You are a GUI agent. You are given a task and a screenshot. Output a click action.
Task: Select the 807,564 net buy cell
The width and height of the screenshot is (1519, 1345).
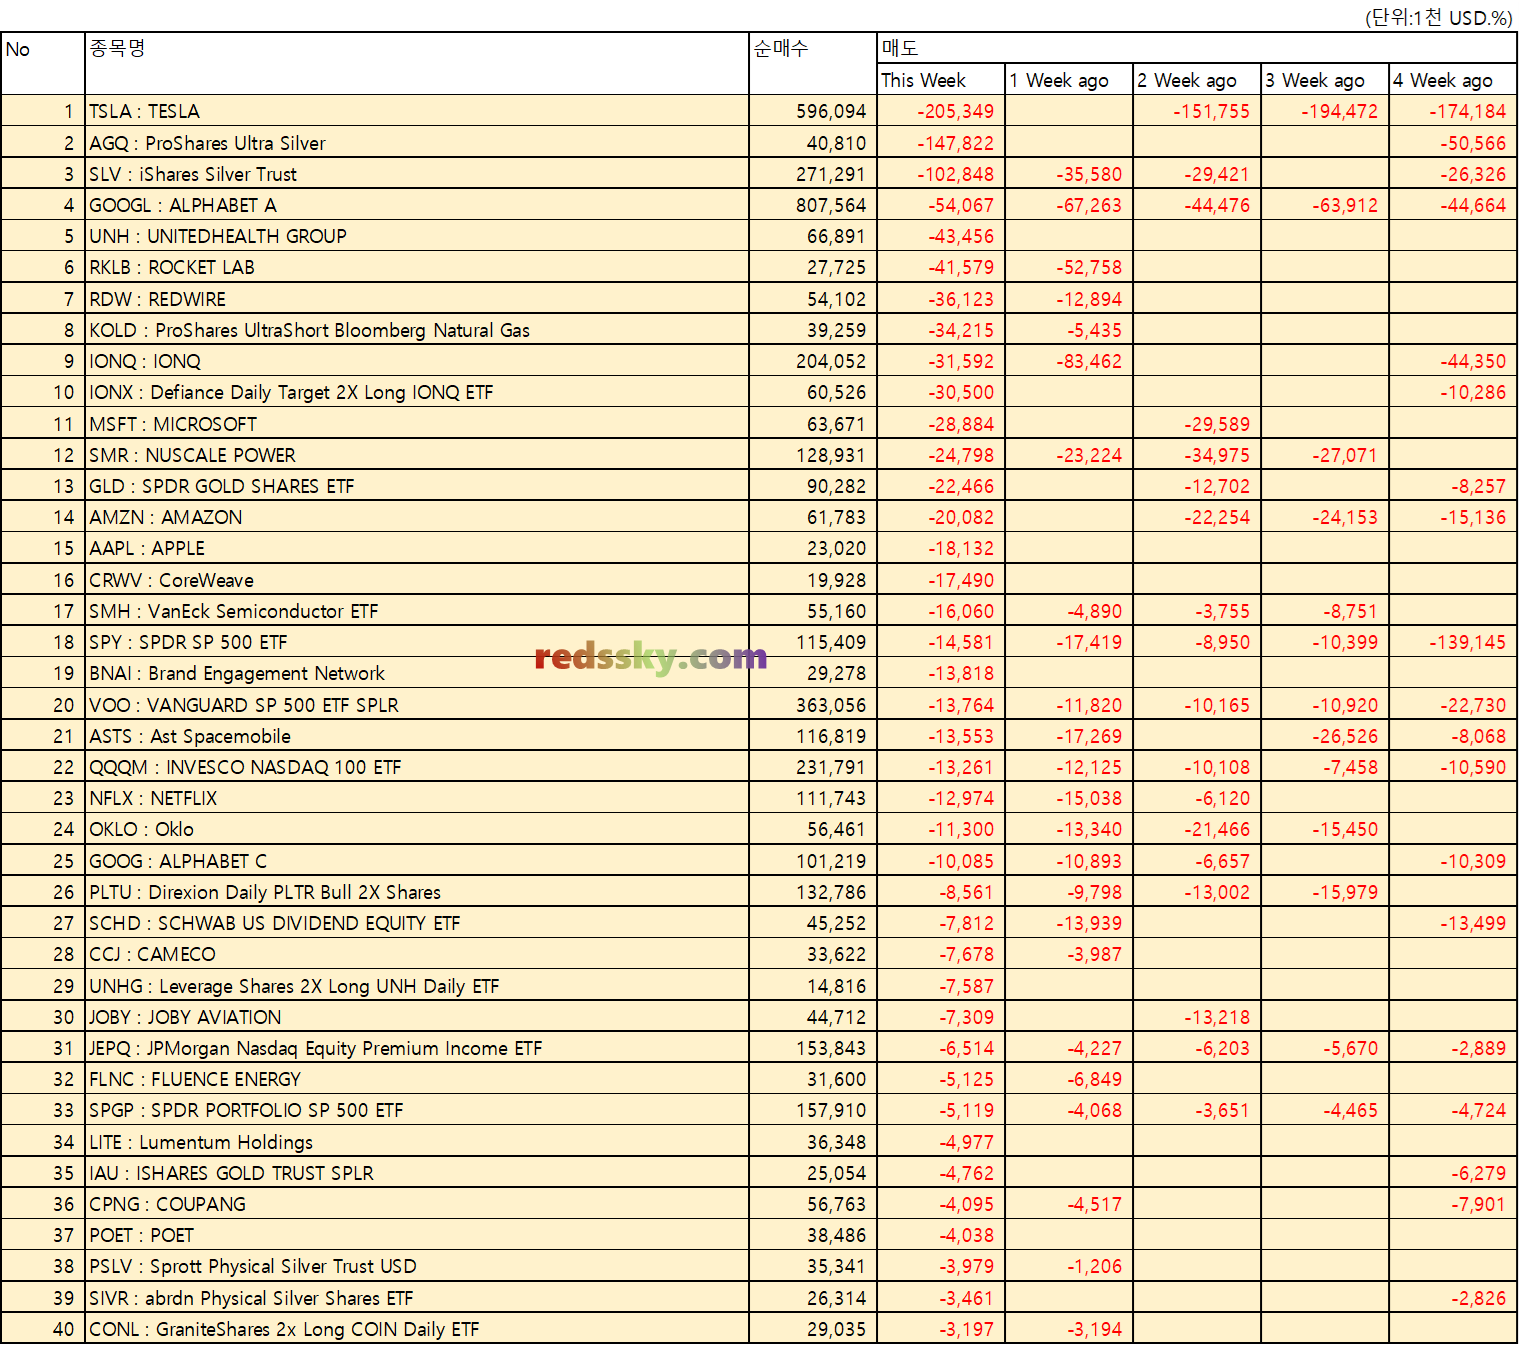point(813,205)
